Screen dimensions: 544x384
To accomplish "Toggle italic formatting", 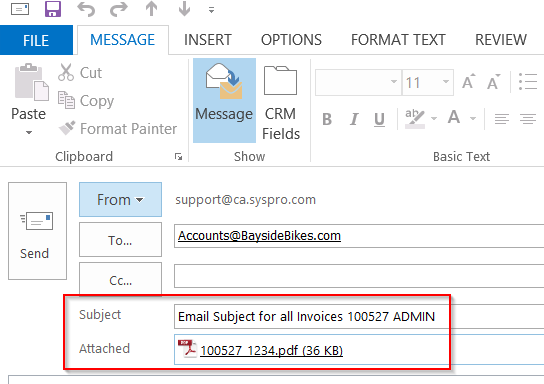I will pyautogui.click(x=354, y=119).
